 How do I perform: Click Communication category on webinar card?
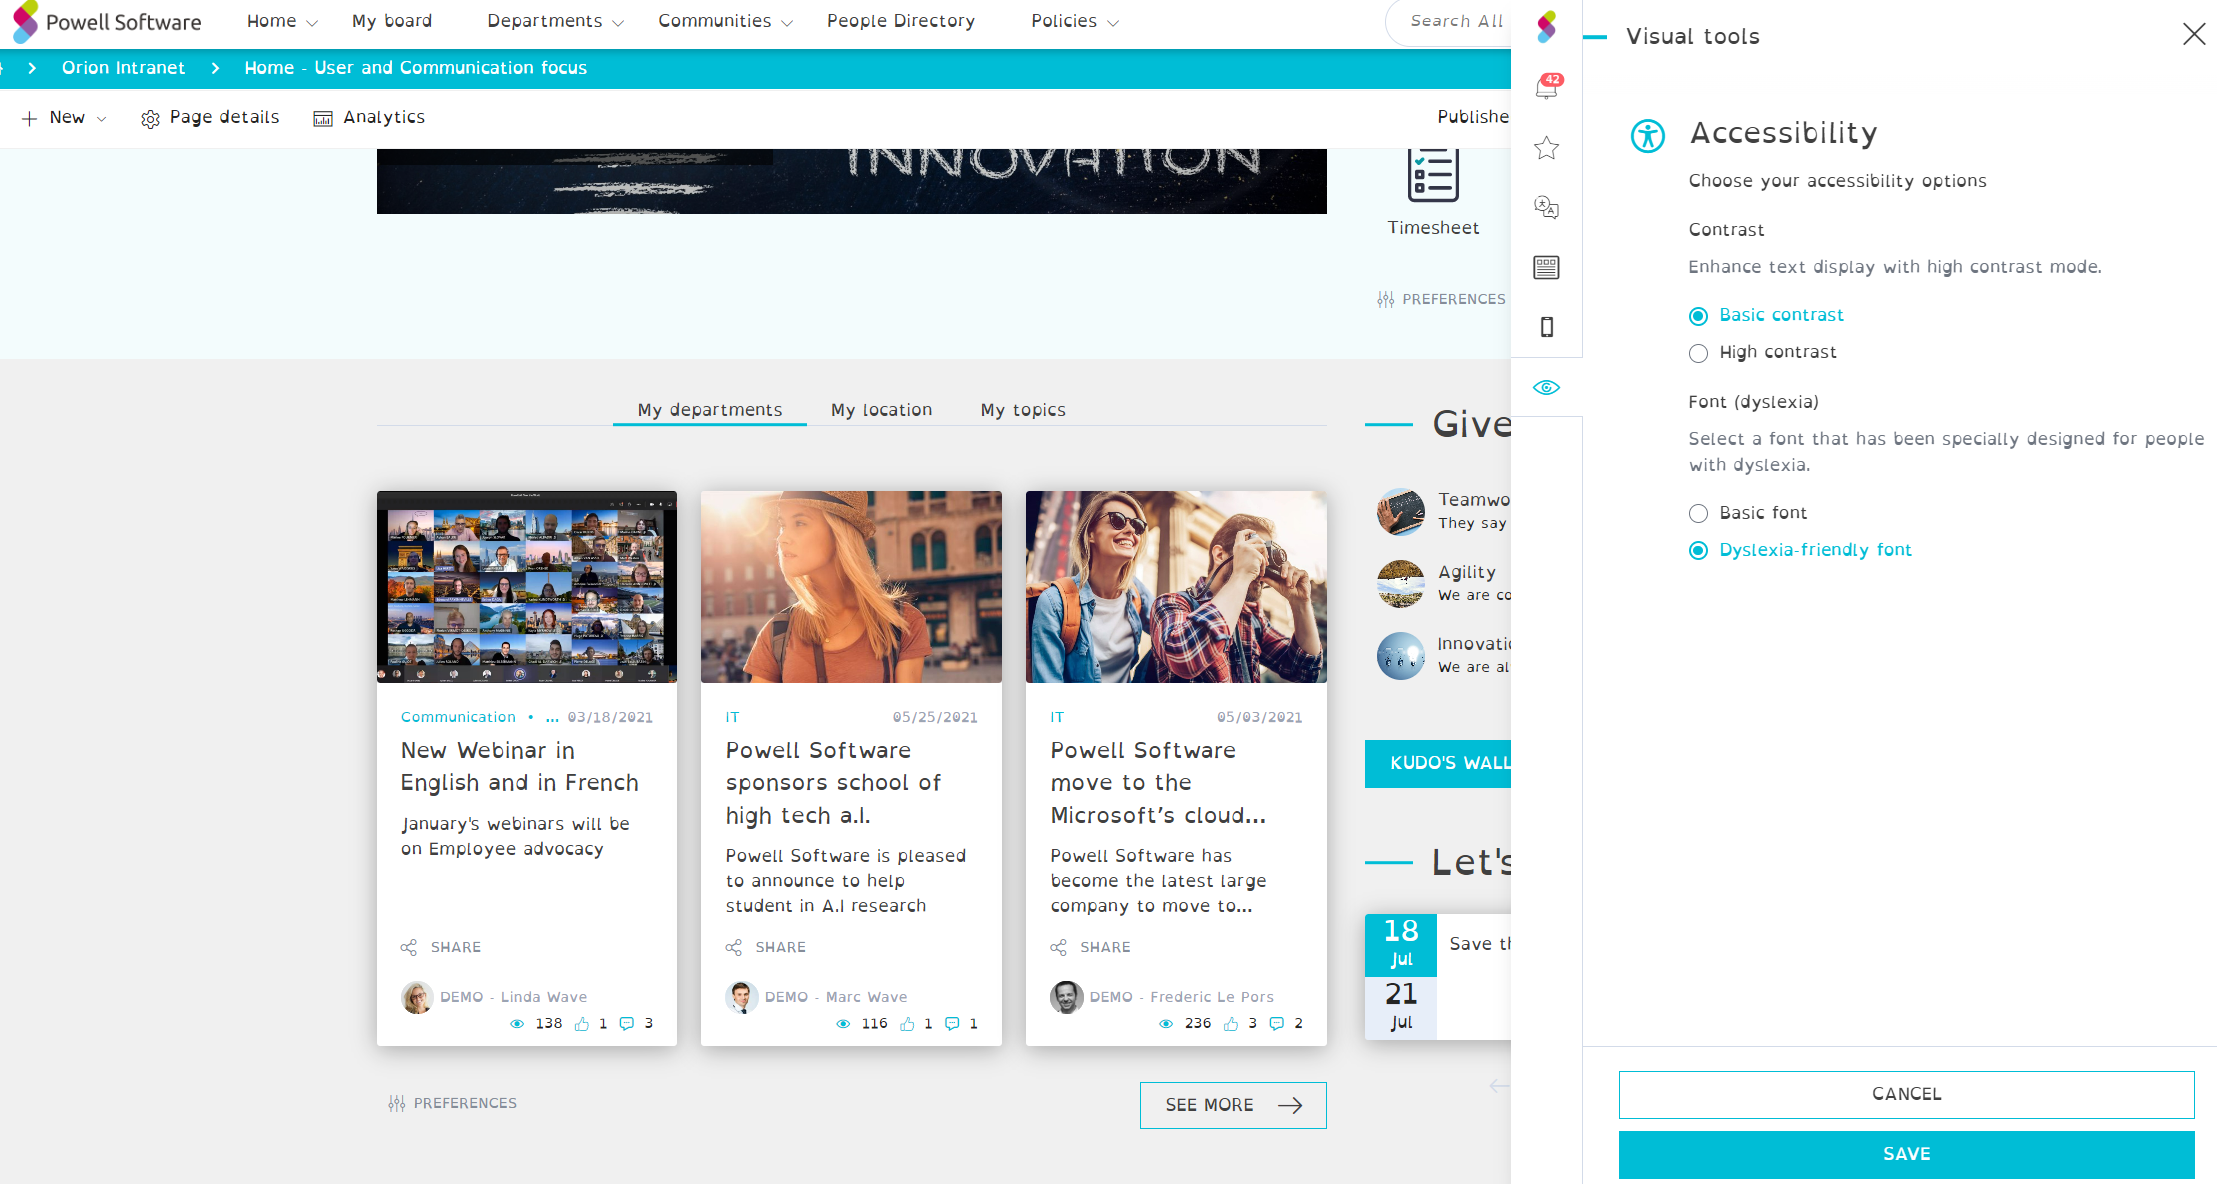458,717
